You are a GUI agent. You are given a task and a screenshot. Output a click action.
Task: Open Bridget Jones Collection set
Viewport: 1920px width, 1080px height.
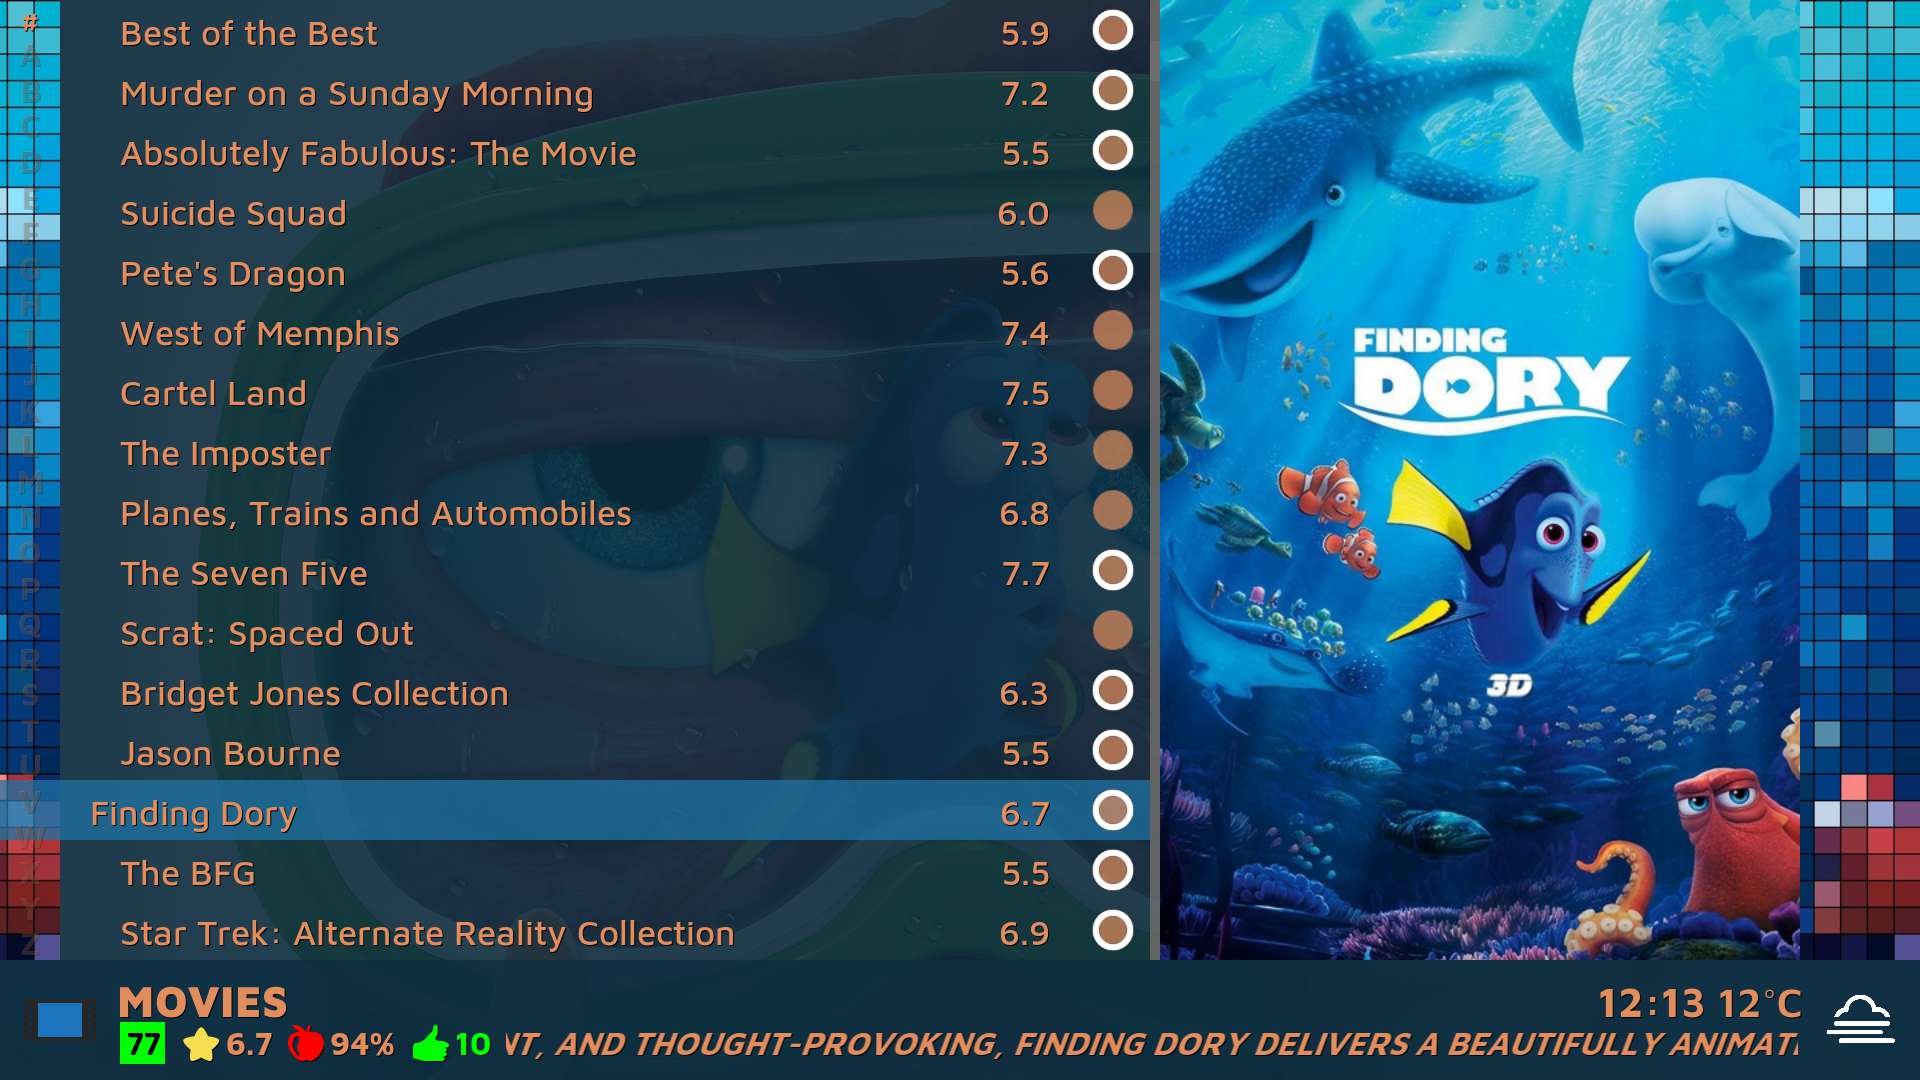(314, 694)
